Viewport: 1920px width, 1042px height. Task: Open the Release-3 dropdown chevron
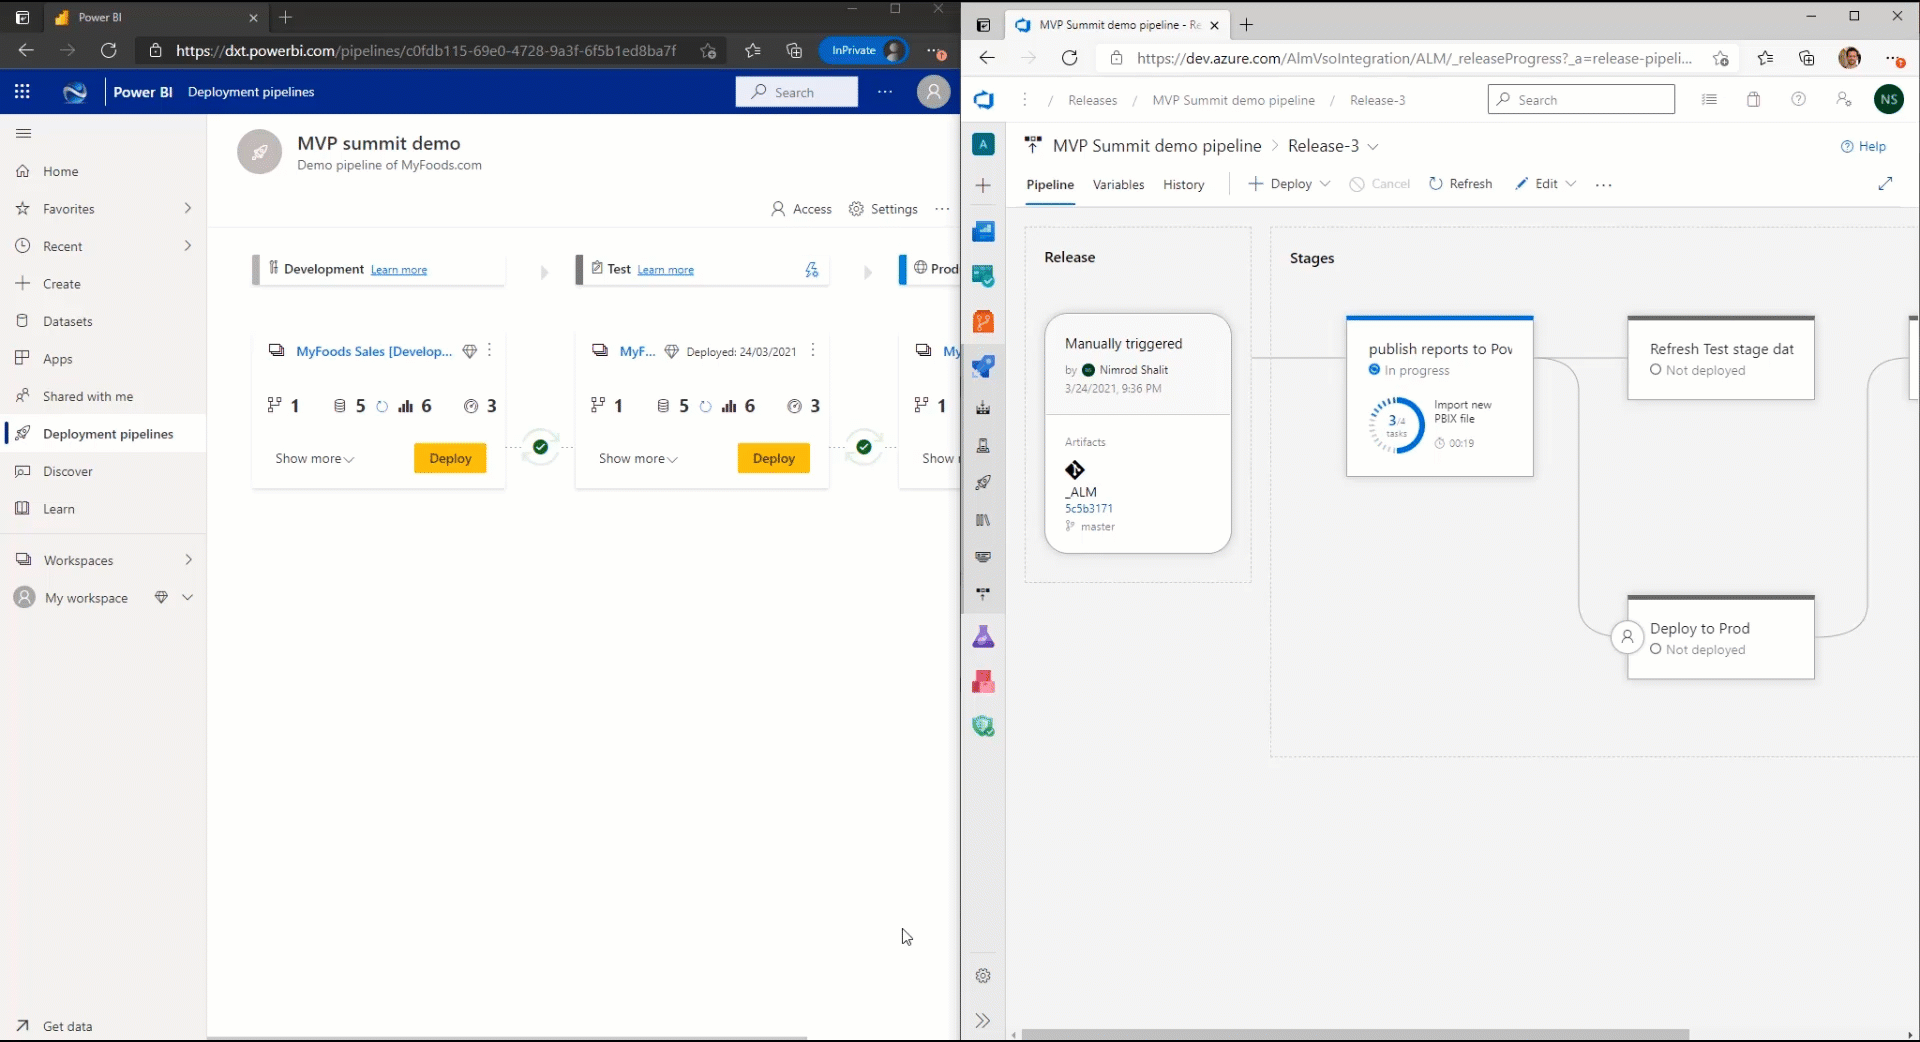point(1373,147)
